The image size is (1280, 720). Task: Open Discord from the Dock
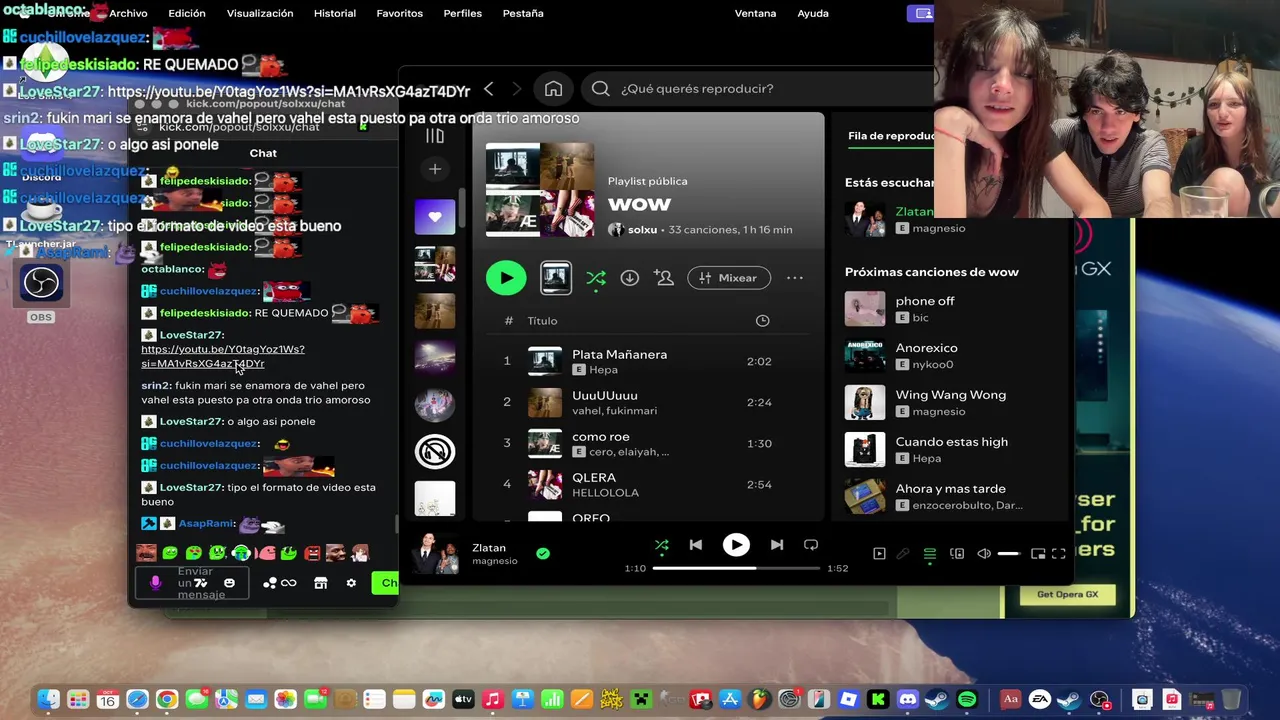(908, 700)
